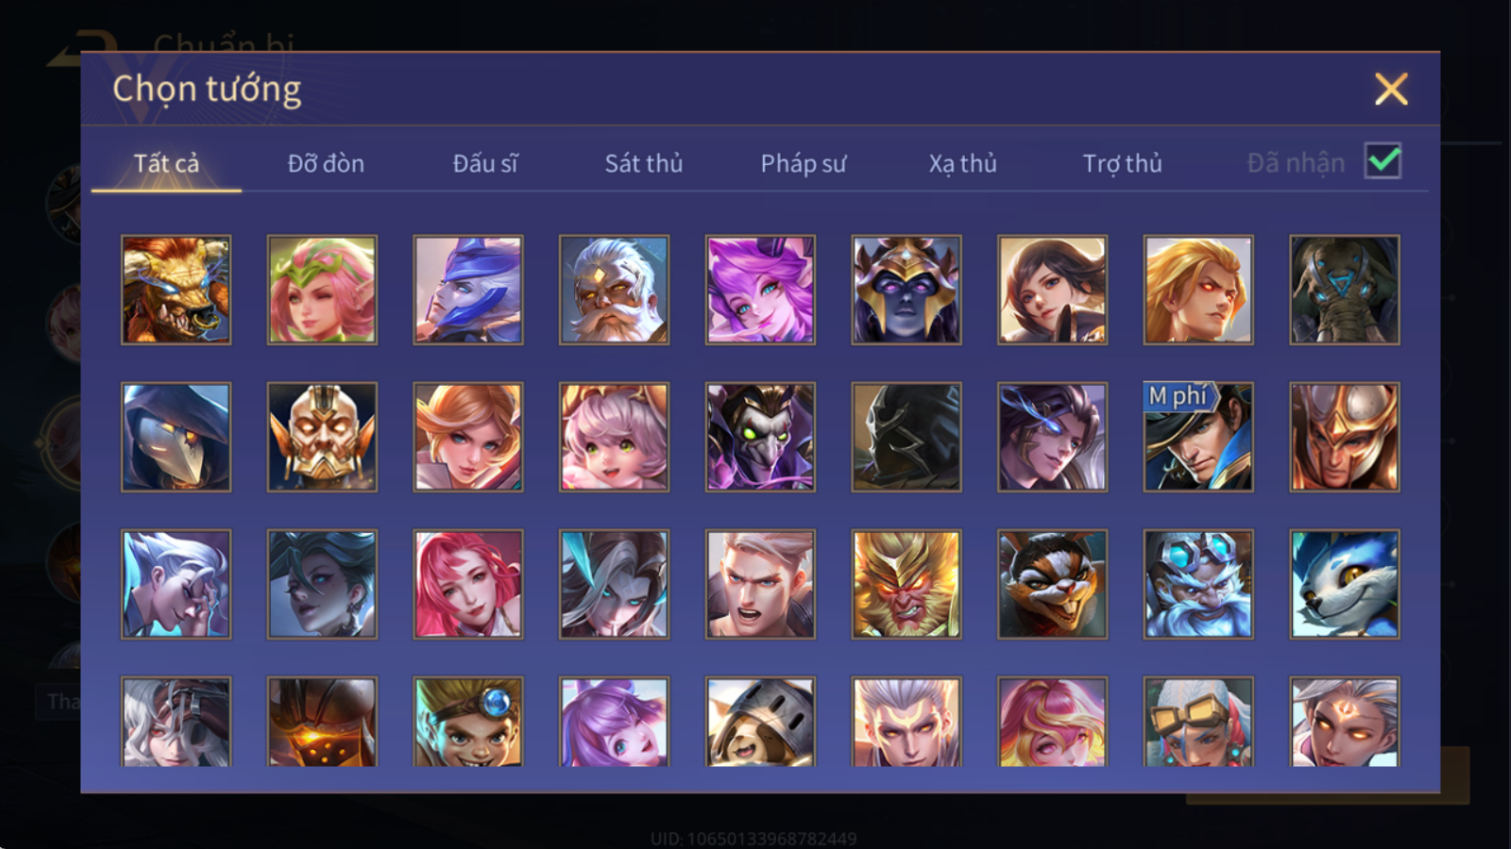Toggle the "Đã nhận" checkbox
Image resolution: width=1511 pixels, height=849 pixels.
click(1383, 161)
